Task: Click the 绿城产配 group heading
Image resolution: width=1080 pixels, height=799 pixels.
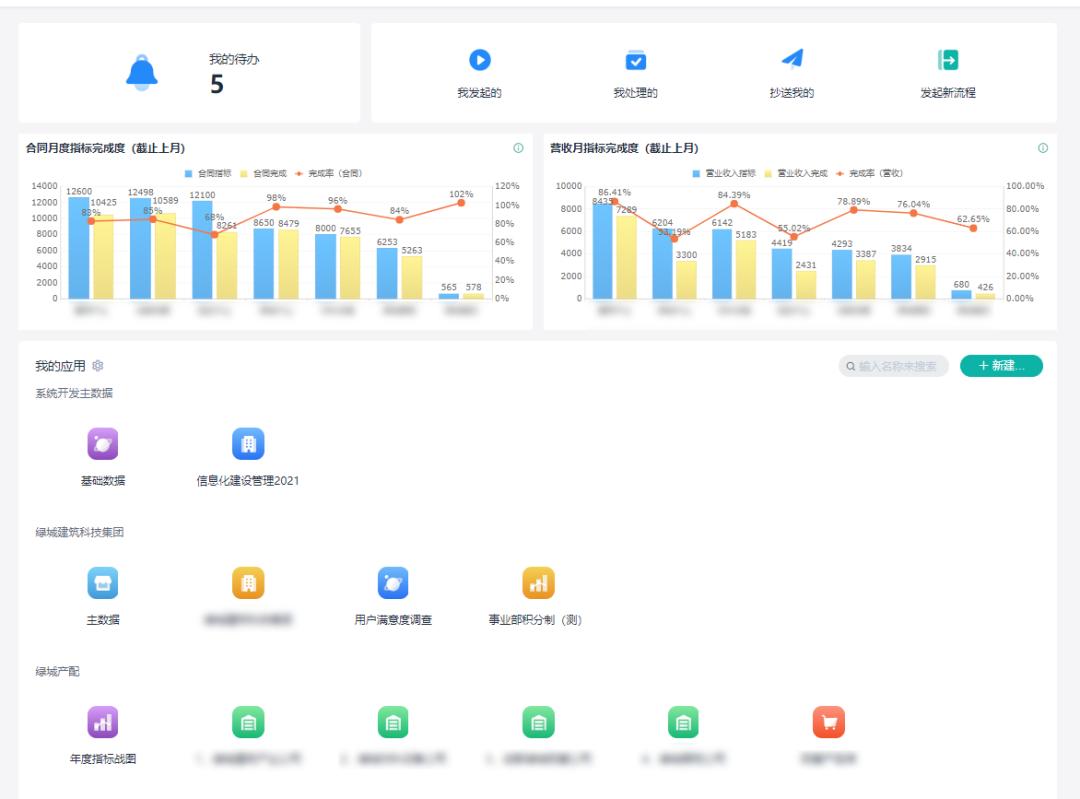Action: tap(57, 672)
